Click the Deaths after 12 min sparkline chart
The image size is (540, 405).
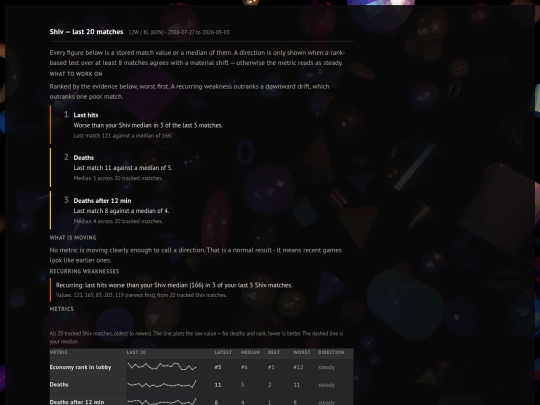click(x=162, y=401)
